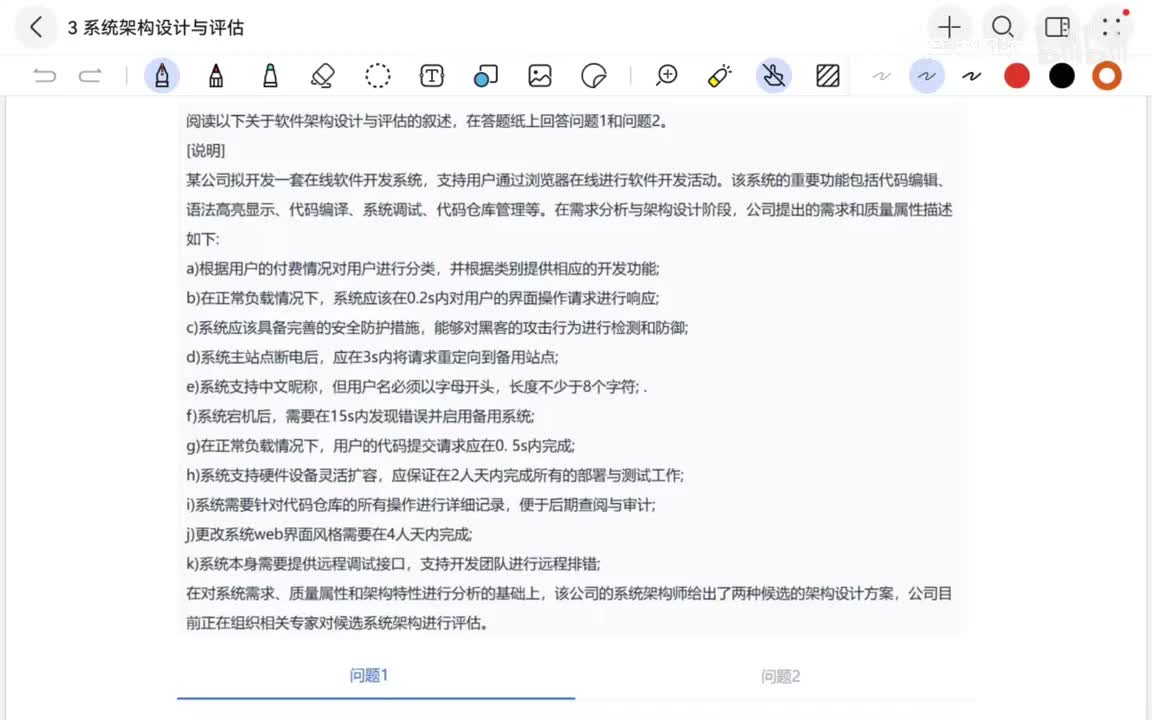Switch to the 问题1 tab
Viewport: 1152px width, 720px height.
369,675
